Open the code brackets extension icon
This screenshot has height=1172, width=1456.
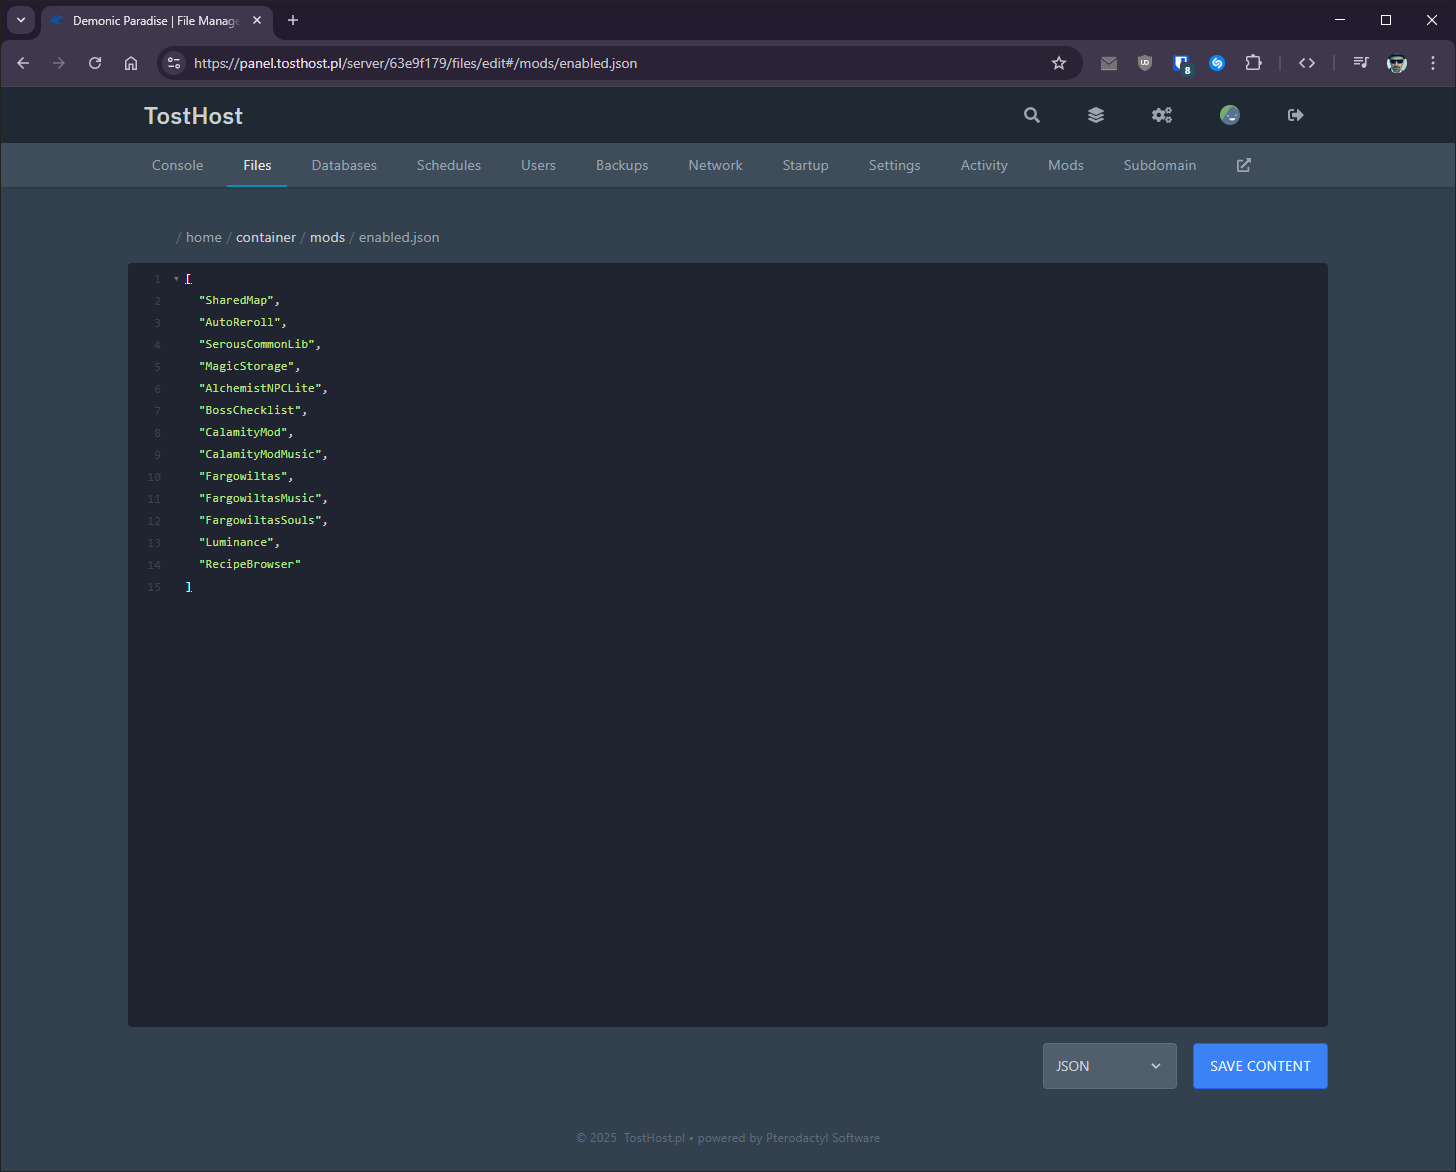click(1307, 63)
